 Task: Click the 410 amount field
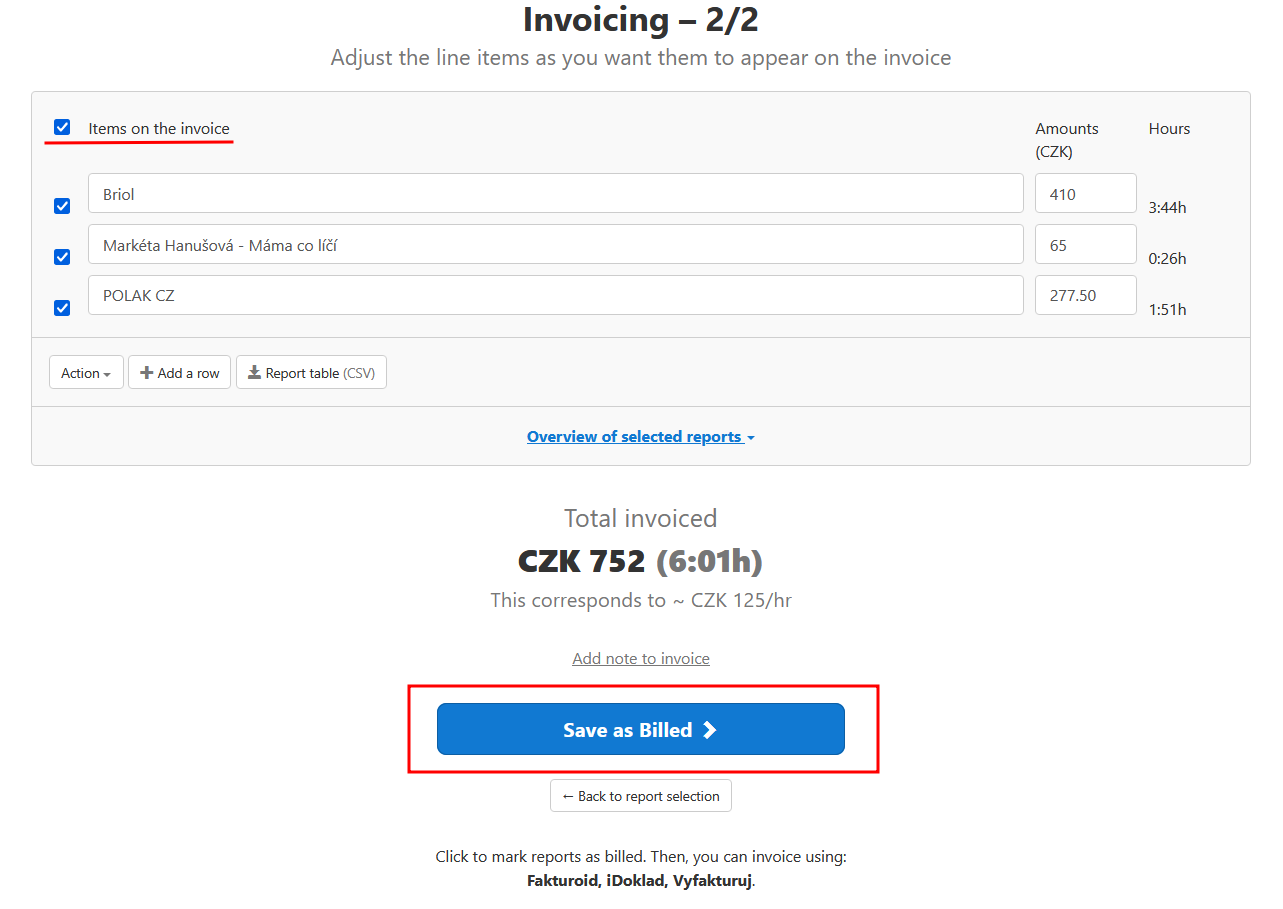(x=1085, y=194)
